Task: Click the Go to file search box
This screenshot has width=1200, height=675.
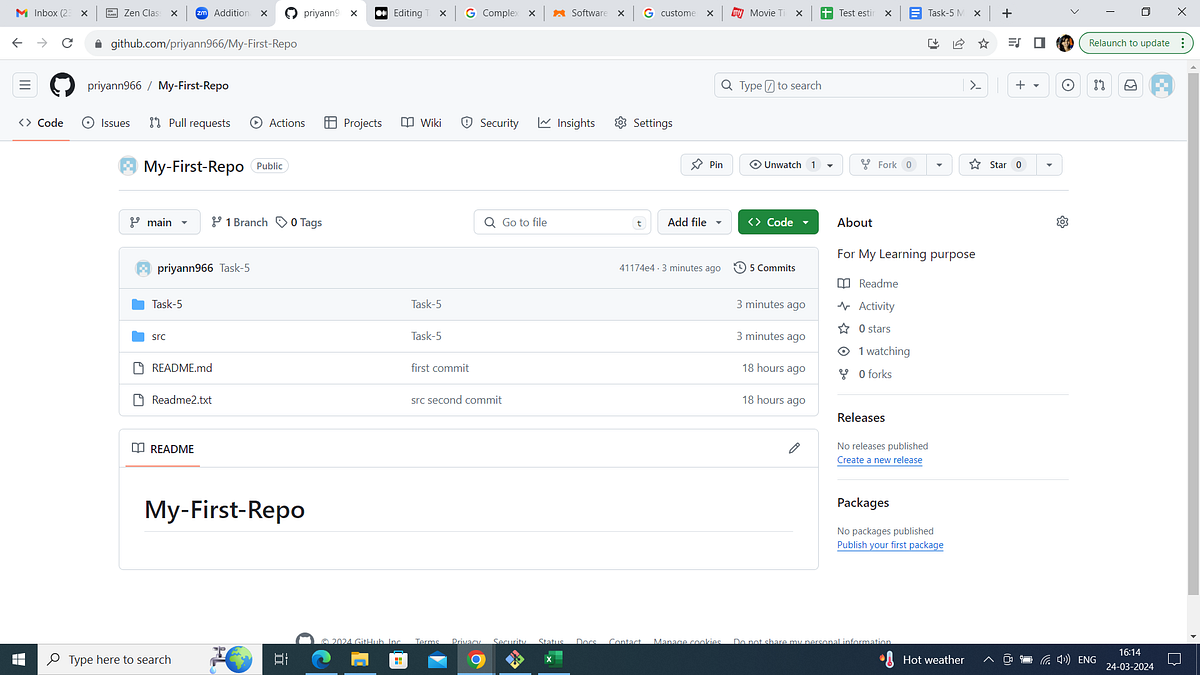Action: point(562,222)
